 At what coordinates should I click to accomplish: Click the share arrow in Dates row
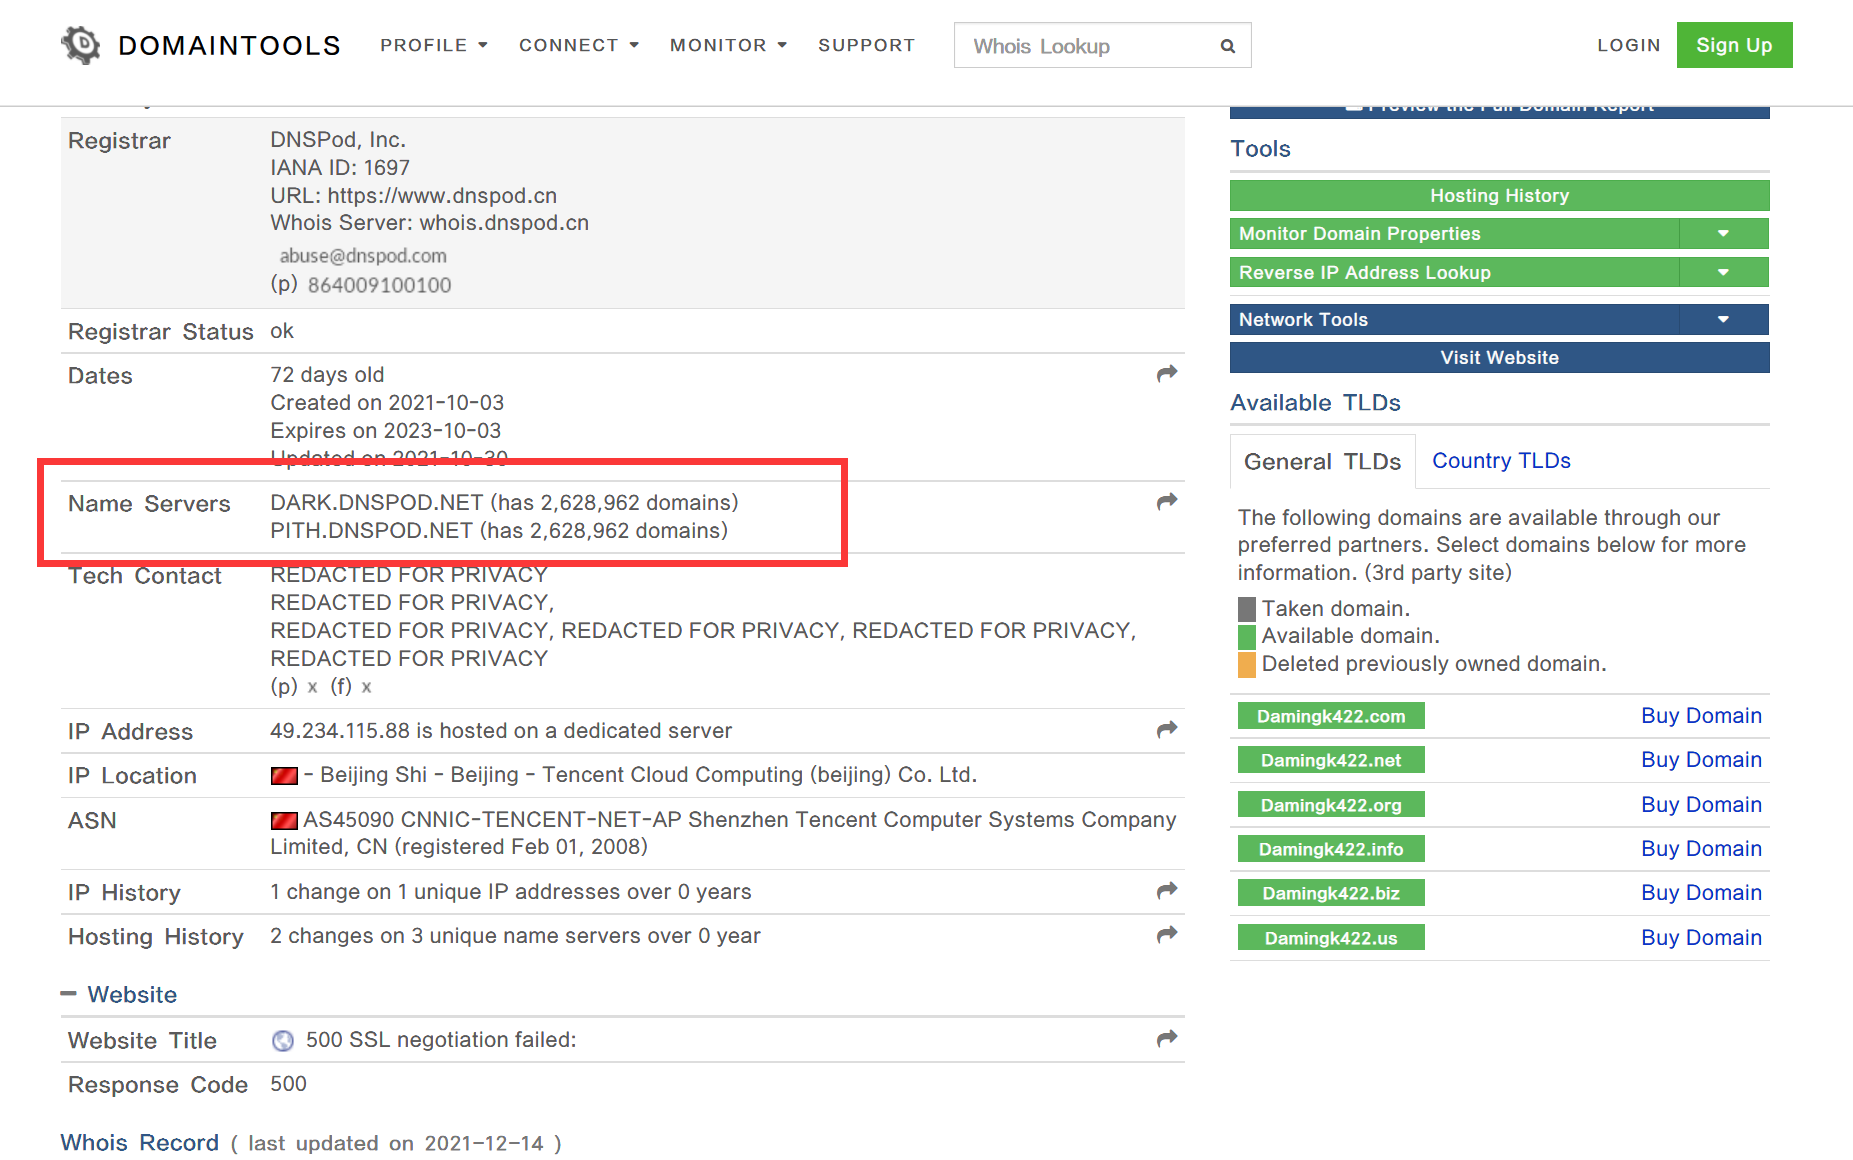pyautogui.click(x=1166, y=373)
